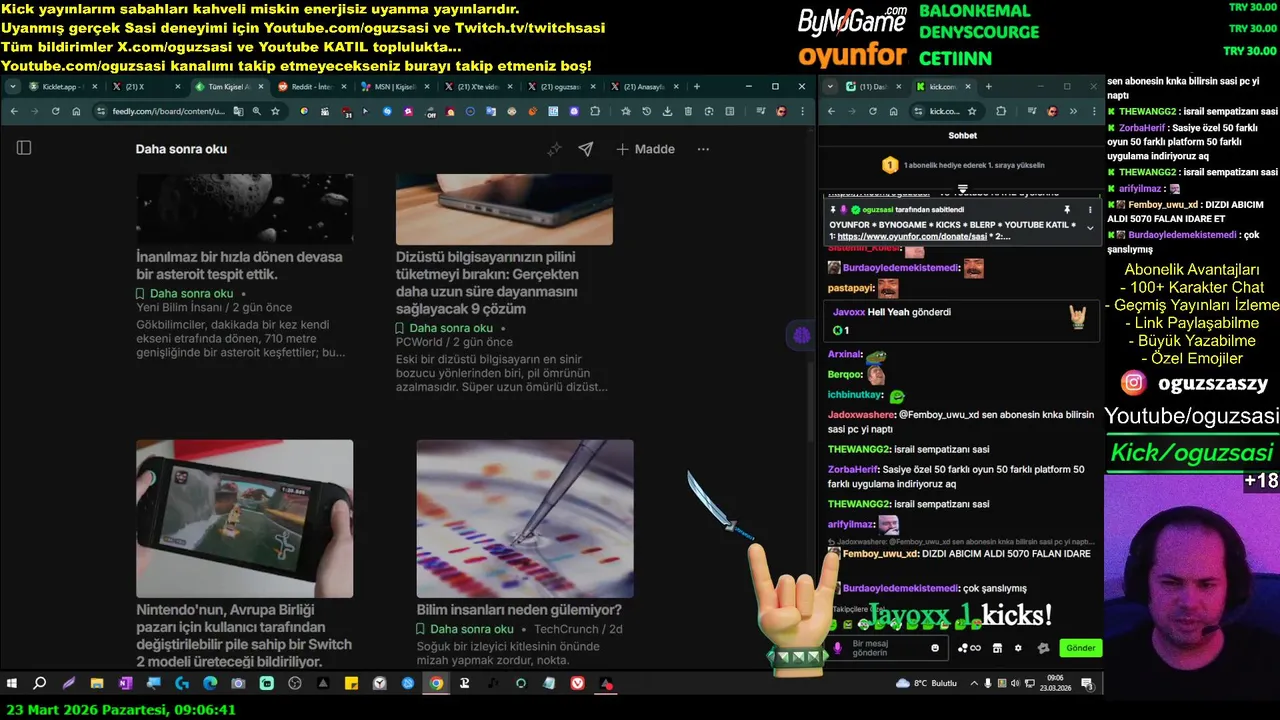This screenshot has height=720, width=1280.
Task: Click the zoom magnifier icon in Feedly address bar
Action: [x=257, y=111]
